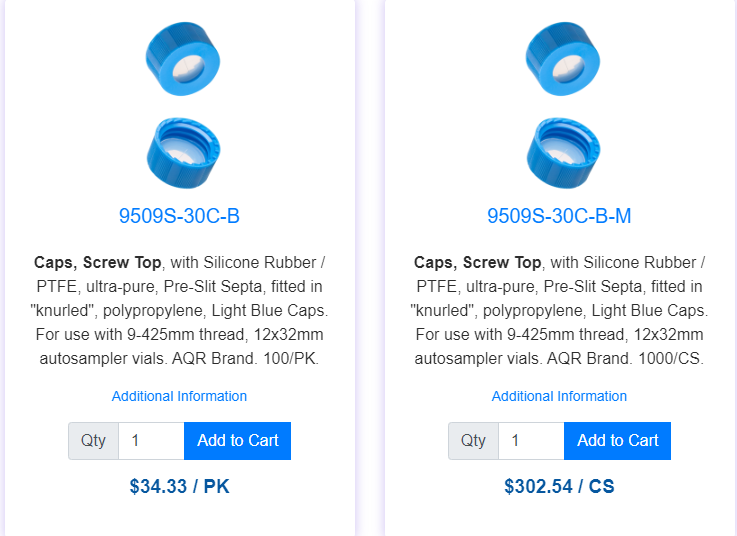The height and width of the screenshot is (536, 737).
Task: Focus the quantity field for 9509S-30C-B-M
Action: click(531, 441)
